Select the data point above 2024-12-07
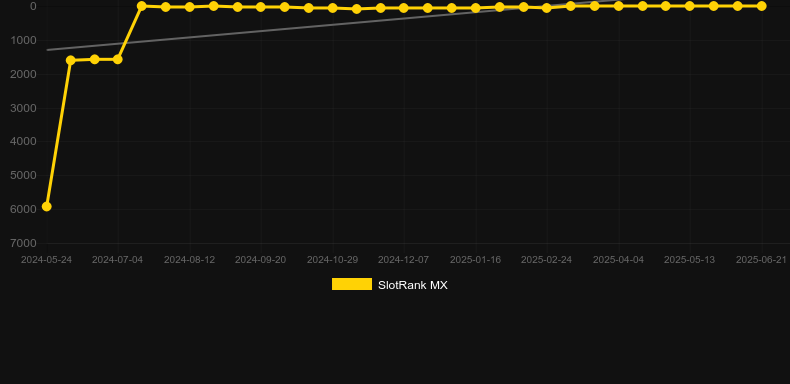The image size is (790, 384). tap(404, 8)
